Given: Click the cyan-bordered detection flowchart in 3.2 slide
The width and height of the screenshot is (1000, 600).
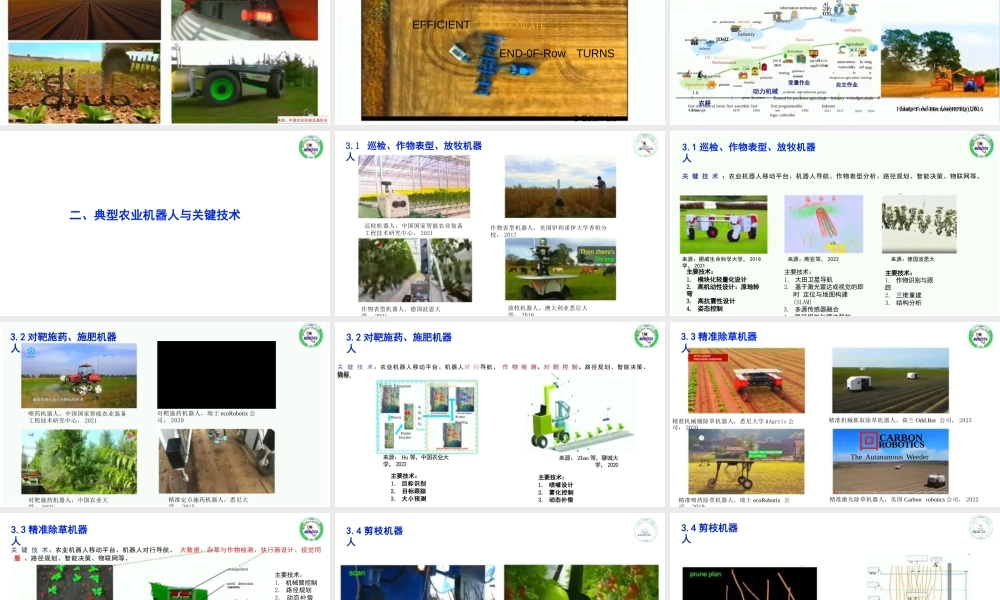Looking at the screenshot, I should tap(427, 417).
